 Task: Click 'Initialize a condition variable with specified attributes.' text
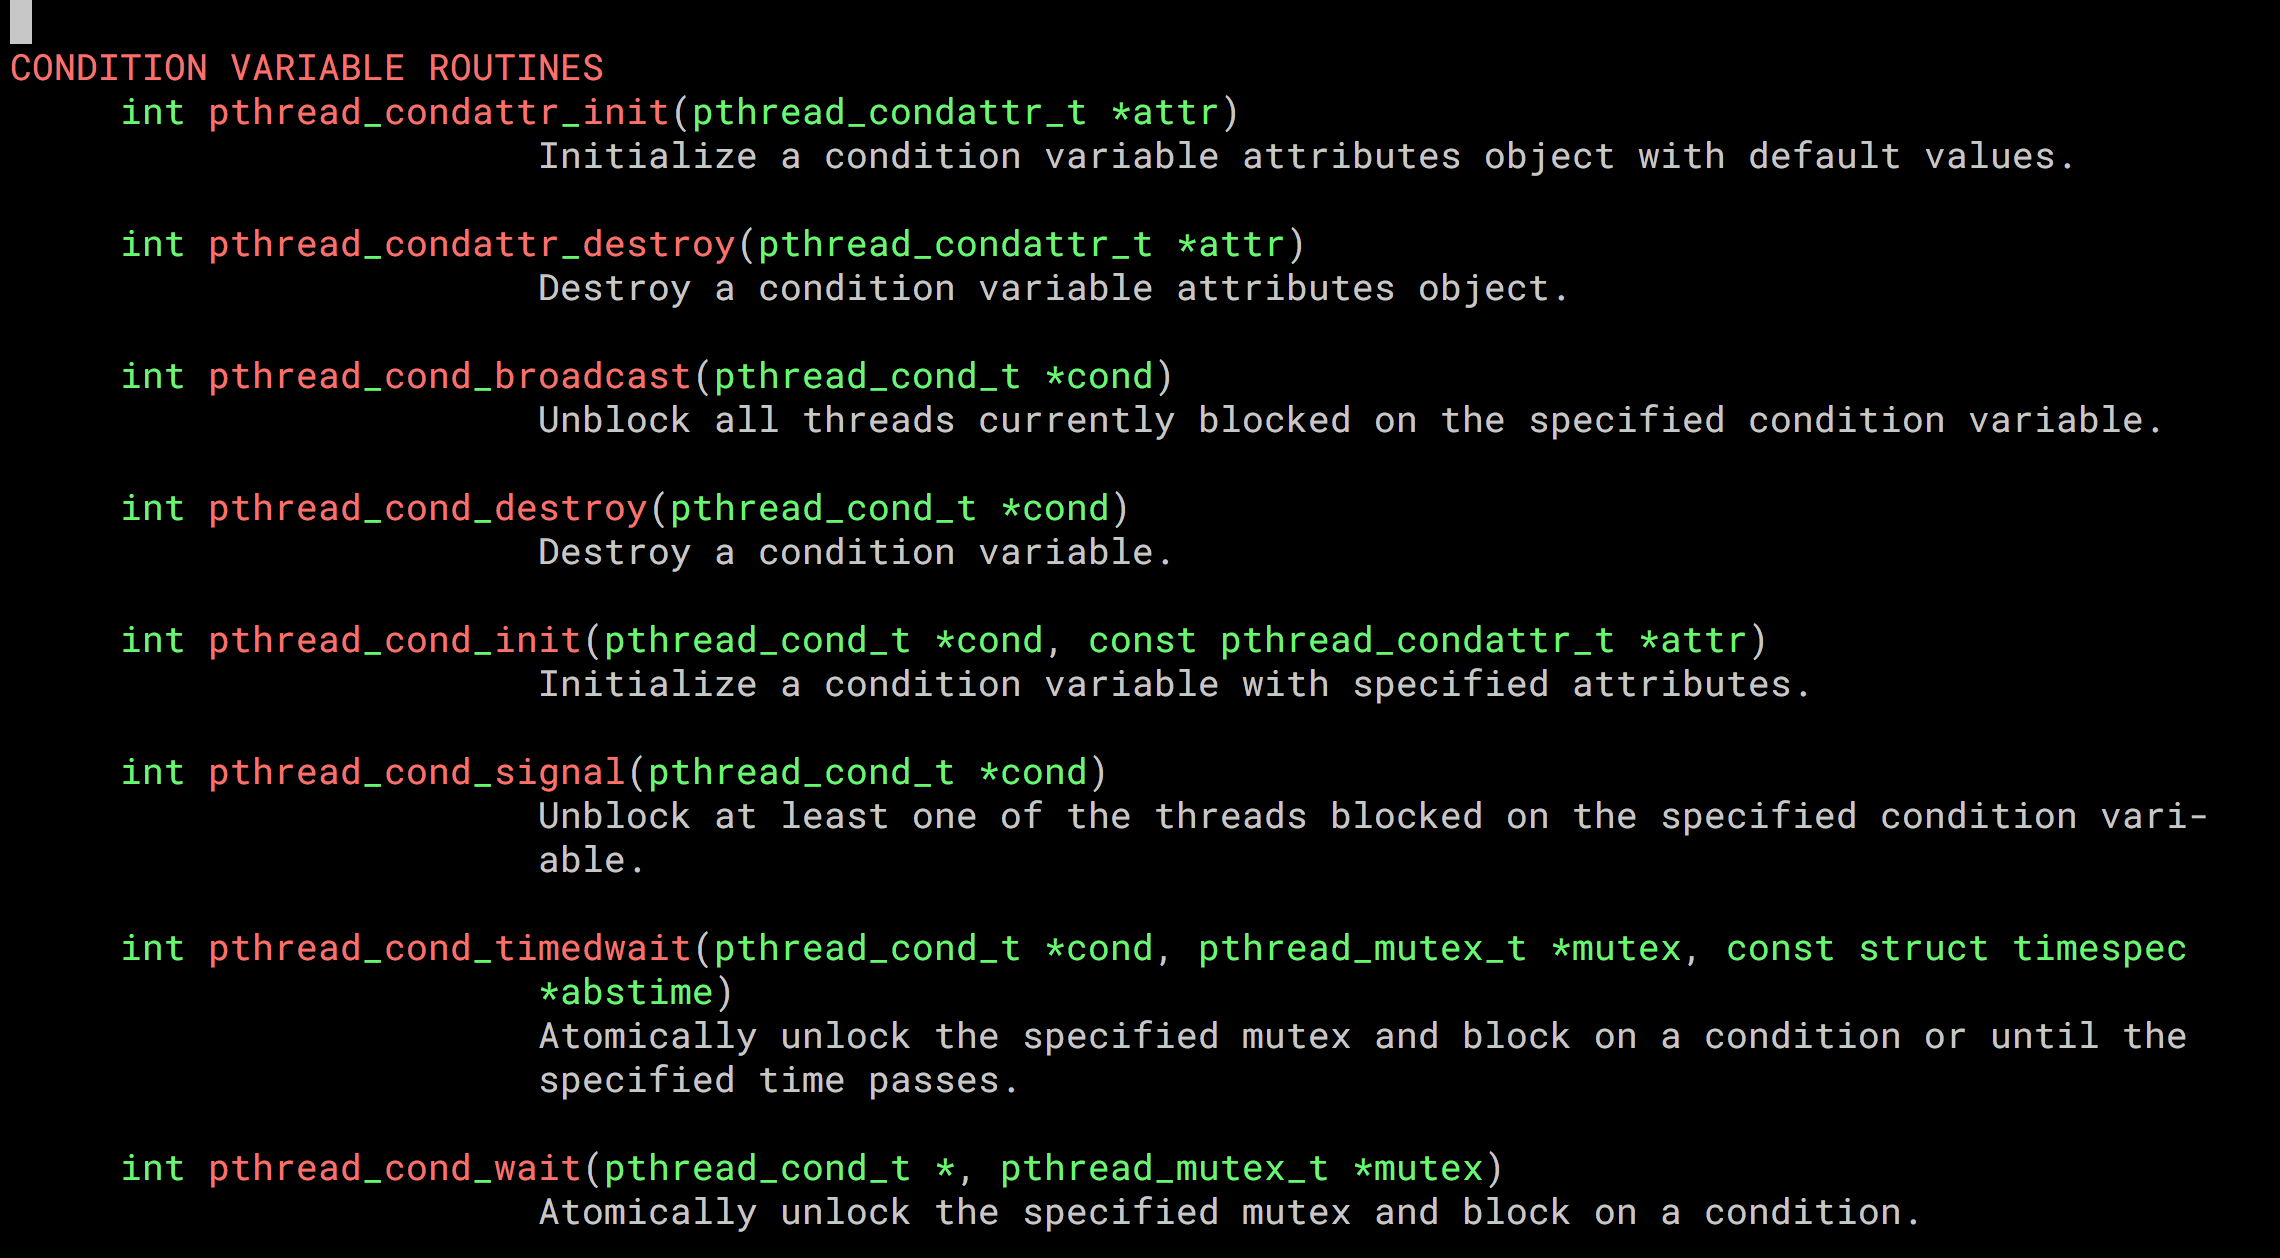(1174, 684)
